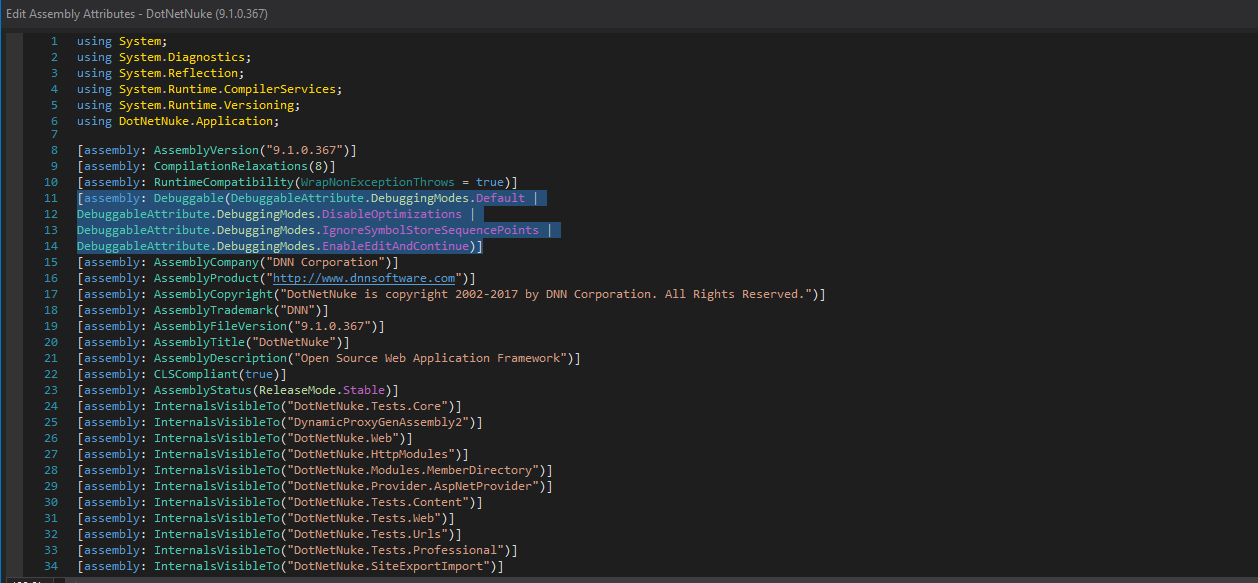Viewport: 1258px width, 583px height.
Task: Click EnableEditAndContinue on line 14
Action: (395, 246)
